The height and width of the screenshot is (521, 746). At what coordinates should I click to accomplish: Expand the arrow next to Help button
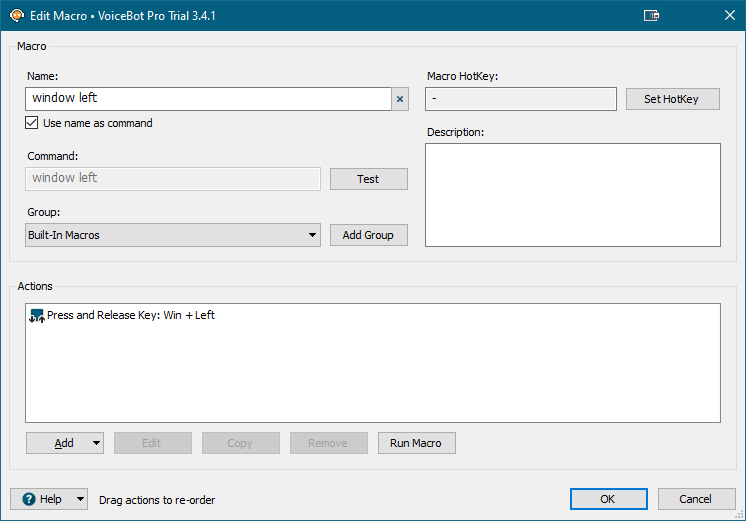[80, 499]
